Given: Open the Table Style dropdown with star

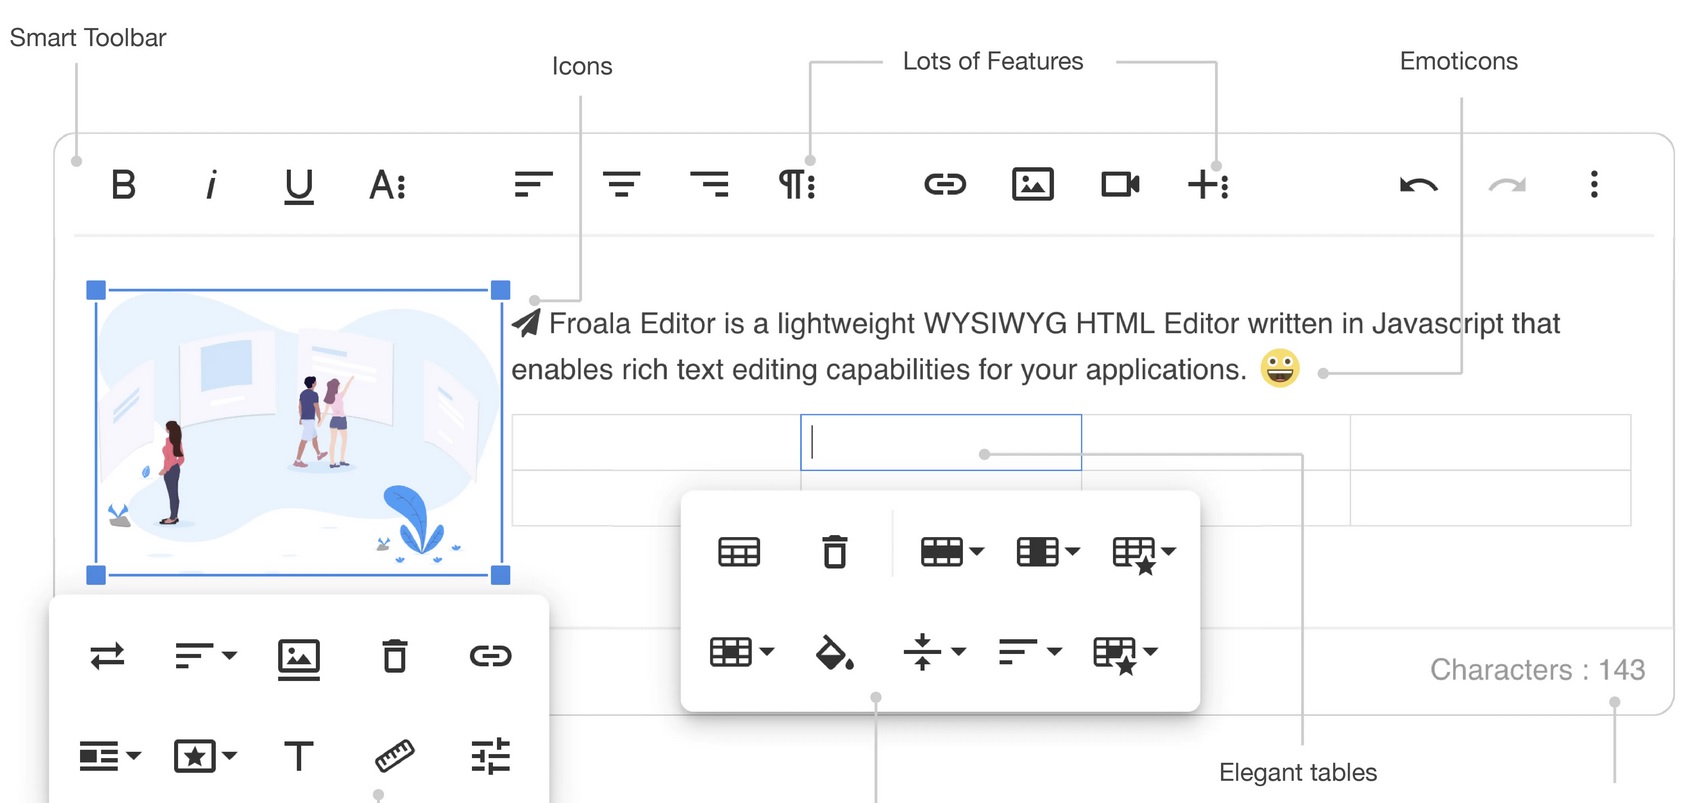Looking at the screenshot, I should (x=1143, y=554).
